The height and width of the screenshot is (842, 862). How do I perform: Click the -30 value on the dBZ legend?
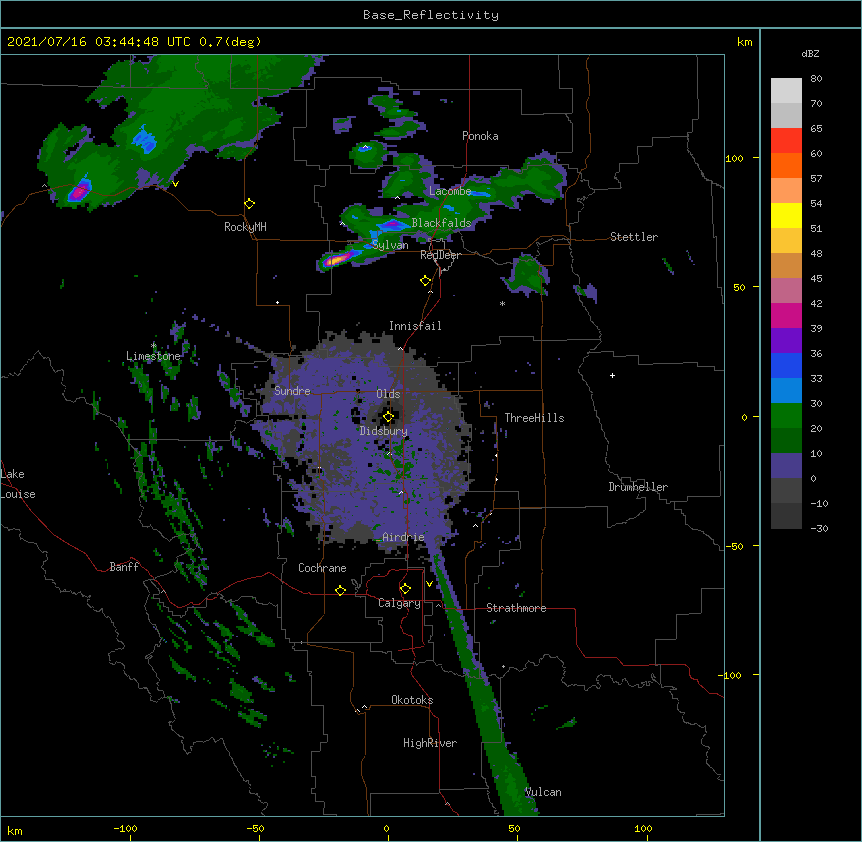pyautogui.click(x=819, y=528)
